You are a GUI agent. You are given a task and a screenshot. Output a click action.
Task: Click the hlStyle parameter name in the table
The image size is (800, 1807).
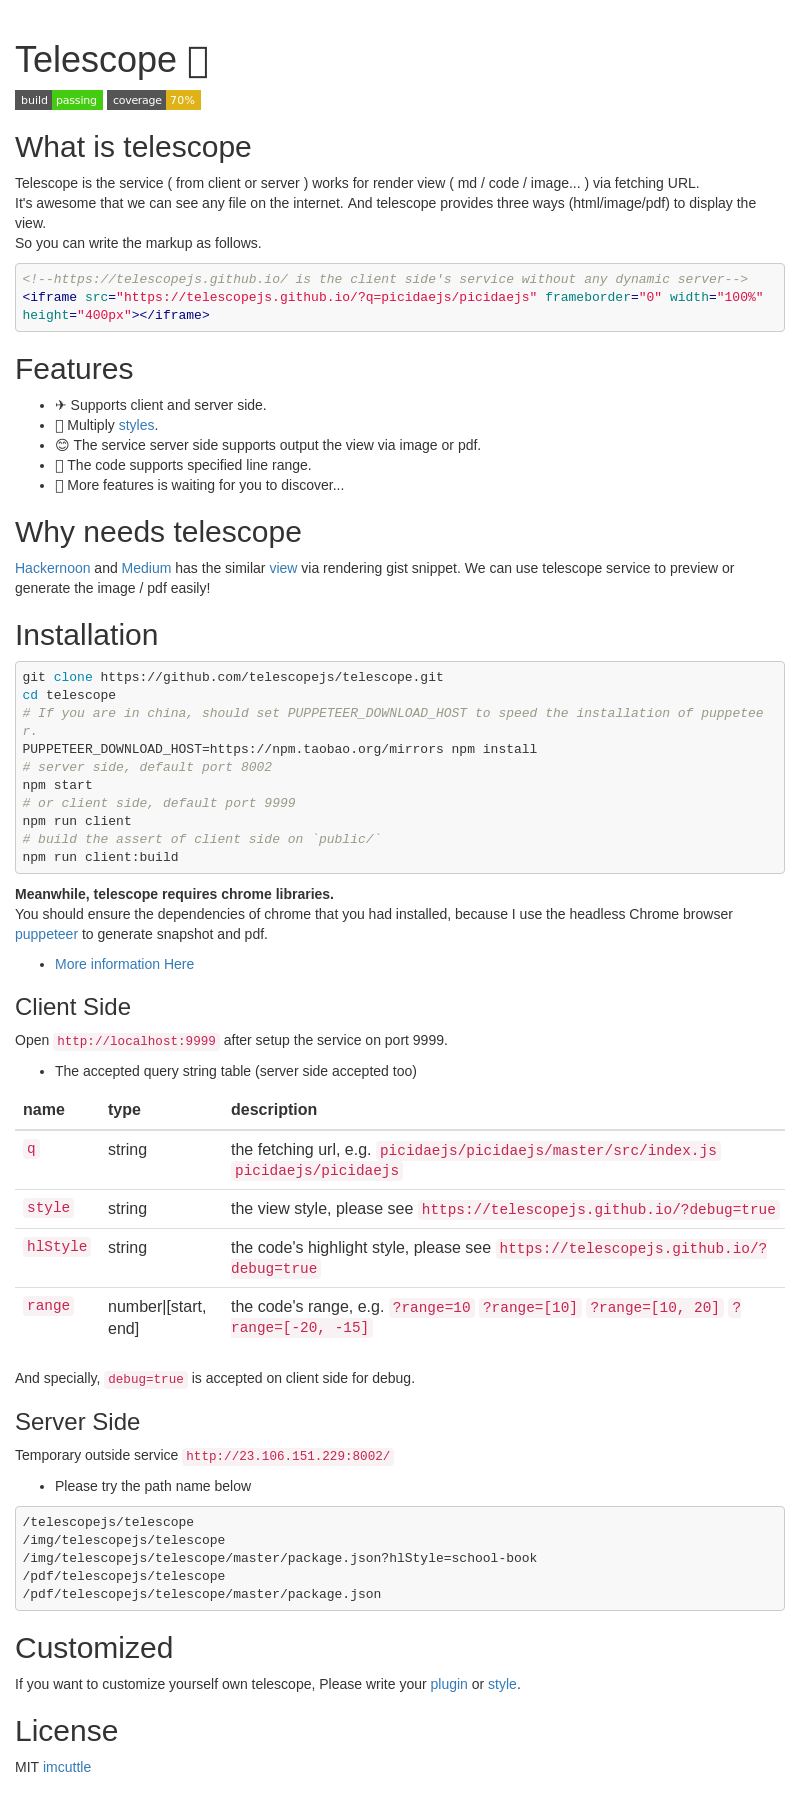coord(57,1247)
